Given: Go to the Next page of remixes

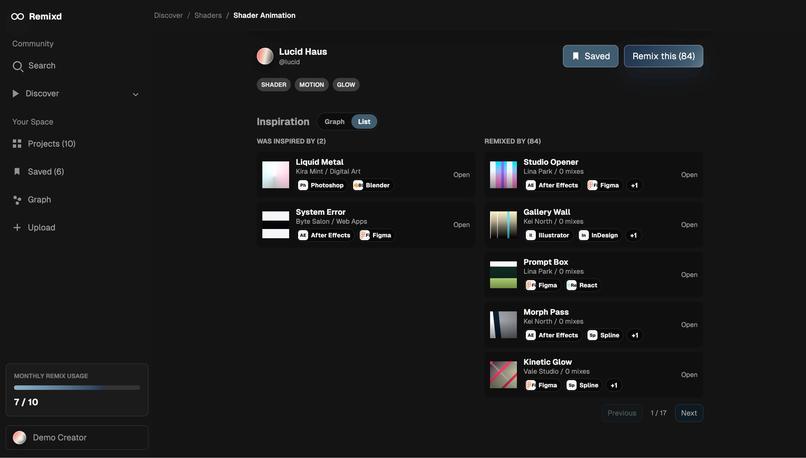Looking at the screenshot, I should (x=689, y=413).
